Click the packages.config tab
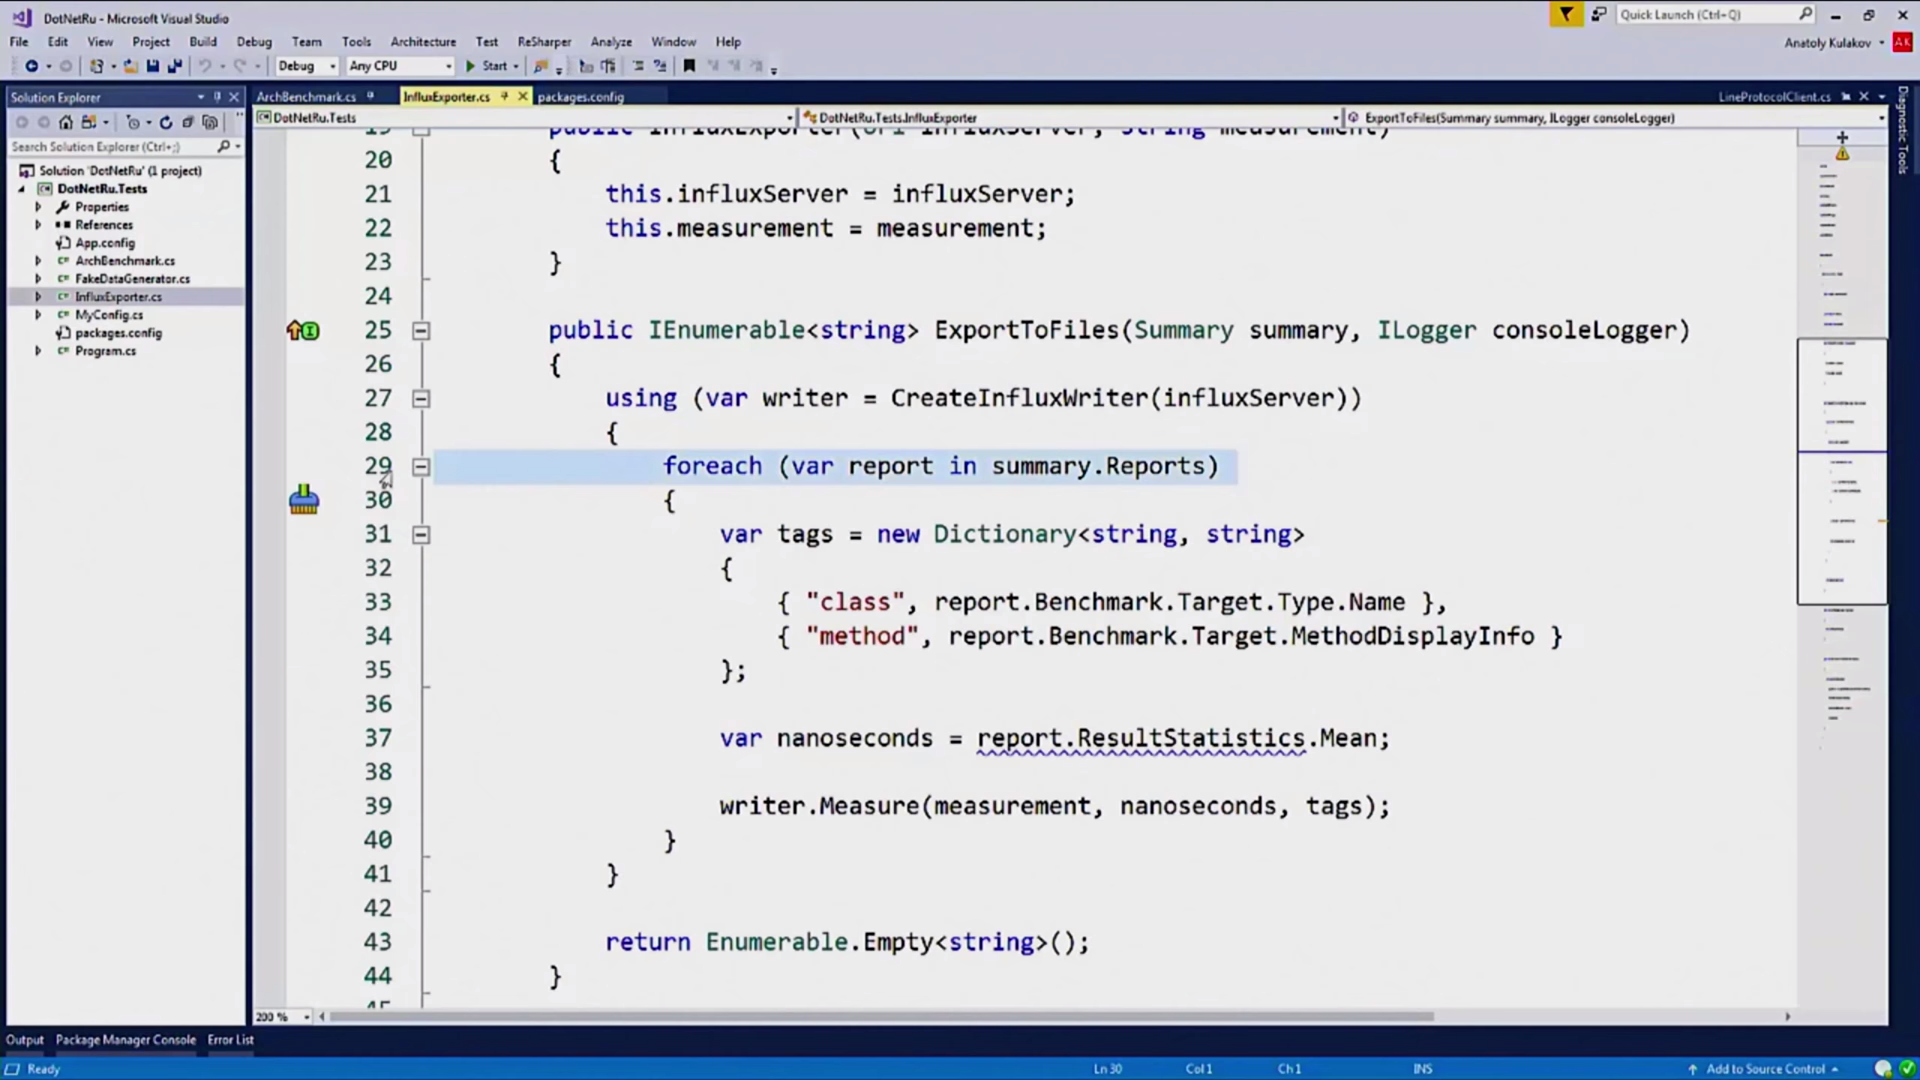 tap(582, 96)
